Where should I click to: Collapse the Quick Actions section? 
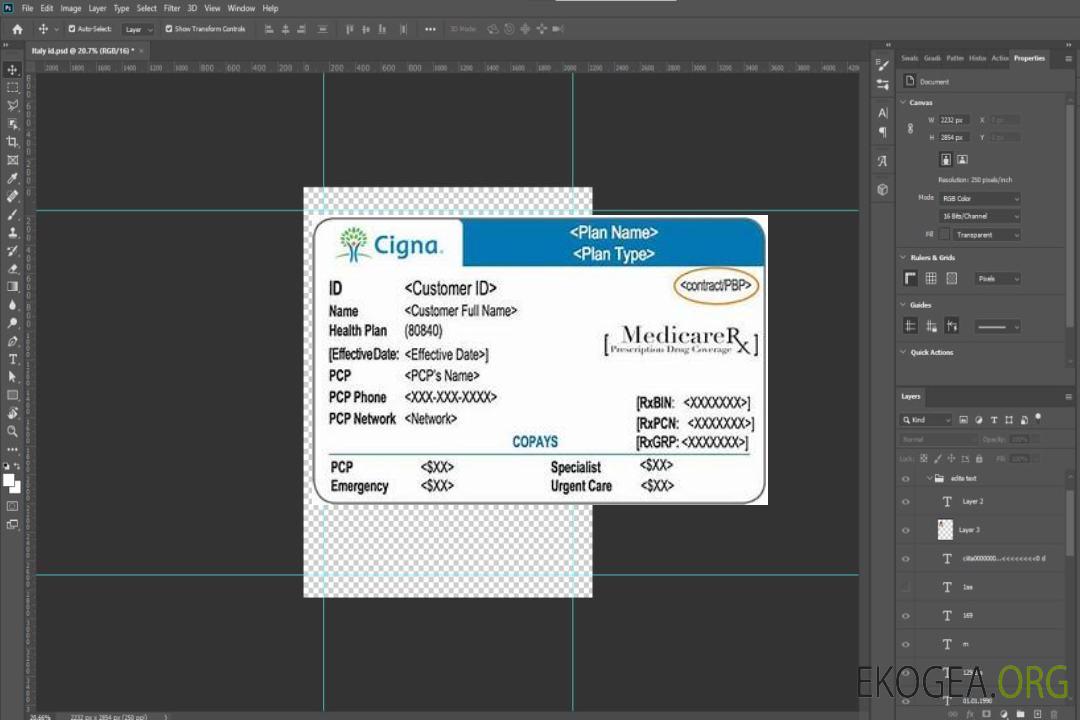click(x=904, y=352)
